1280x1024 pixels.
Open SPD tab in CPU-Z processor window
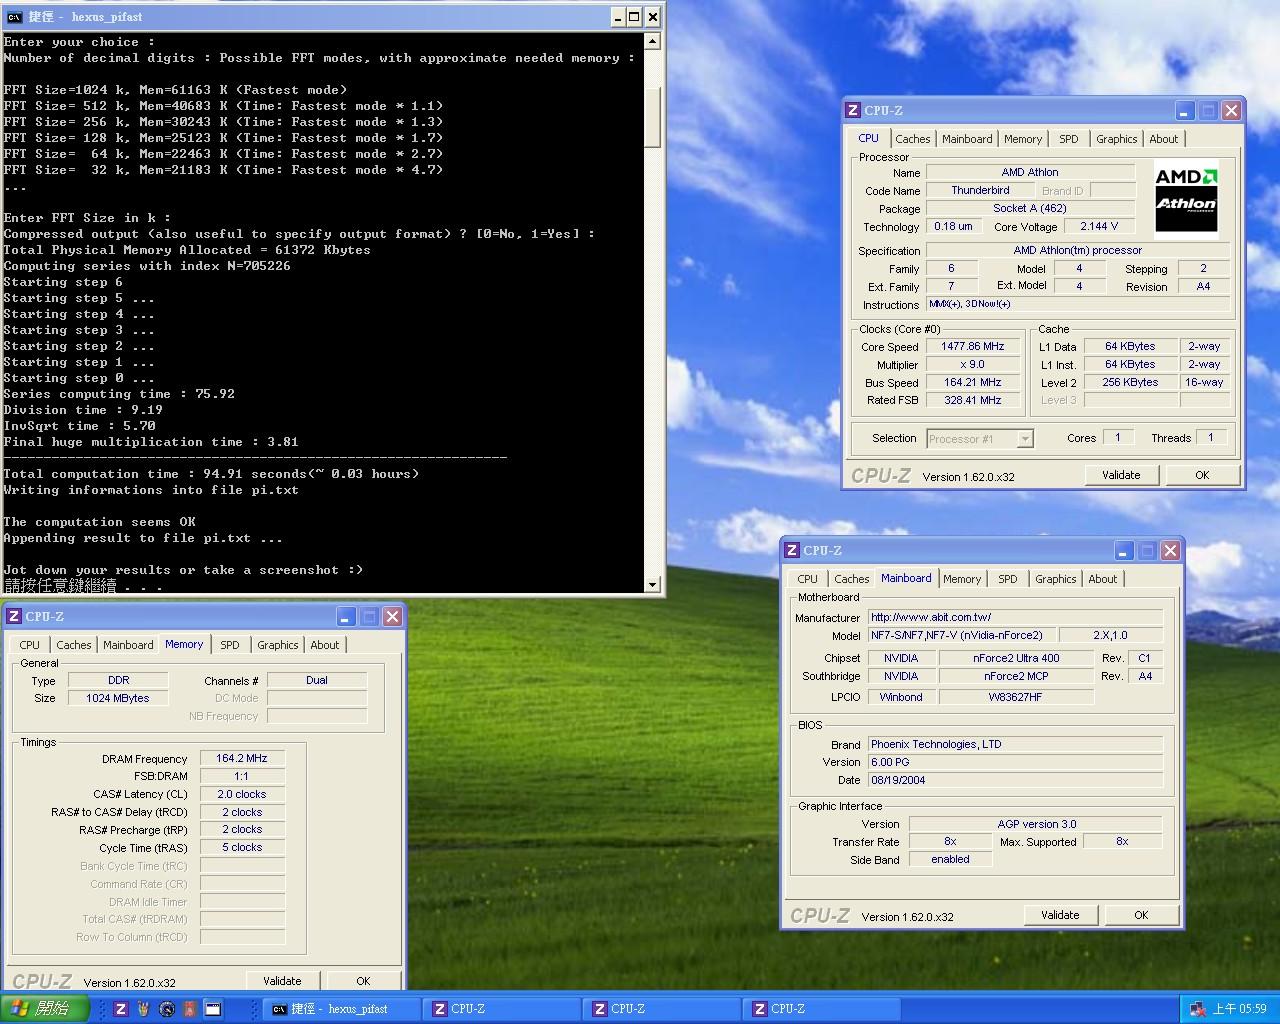[x=1069, y=139]
